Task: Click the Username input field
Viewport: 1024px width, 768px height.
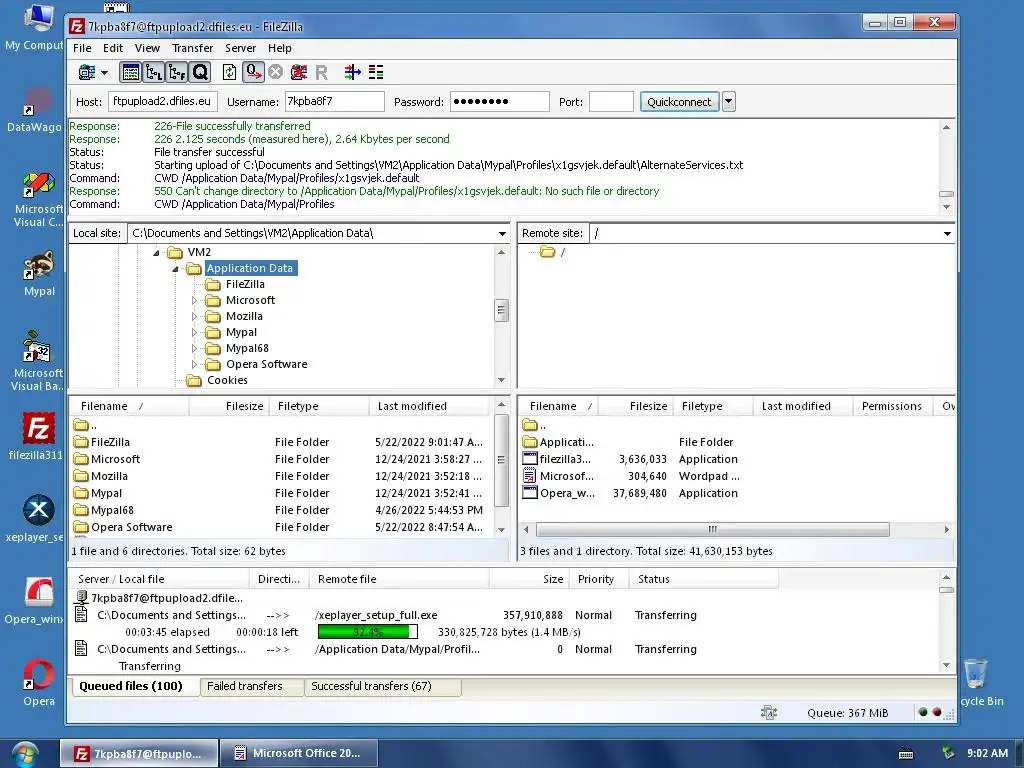Action: tap(334, 101)
